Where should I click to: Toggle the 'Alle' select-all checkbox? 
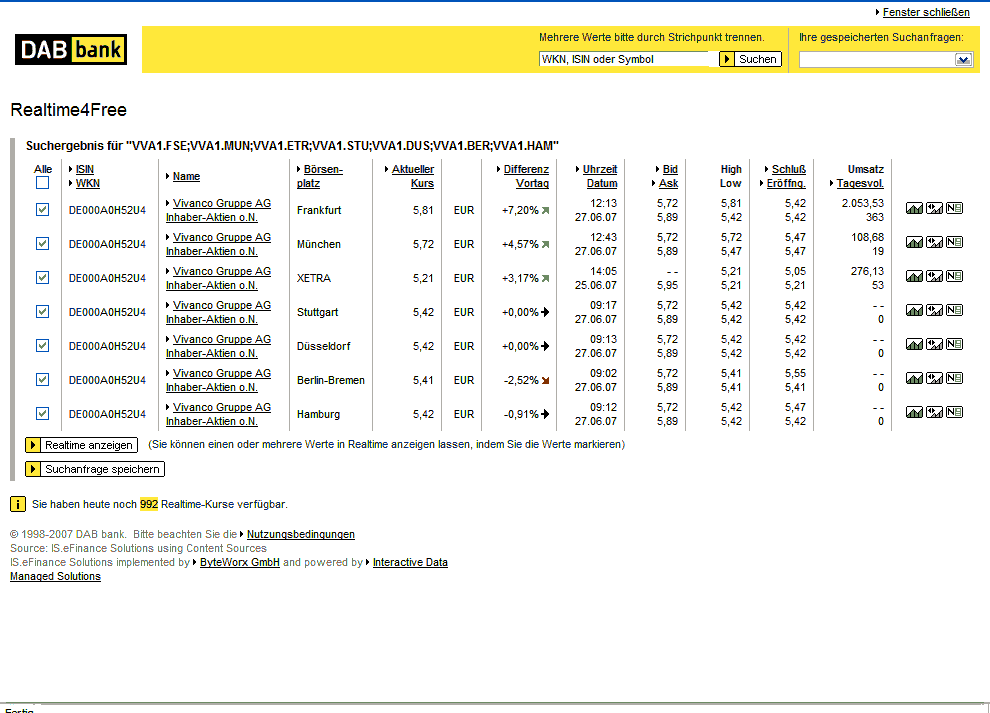coord(42,183)
